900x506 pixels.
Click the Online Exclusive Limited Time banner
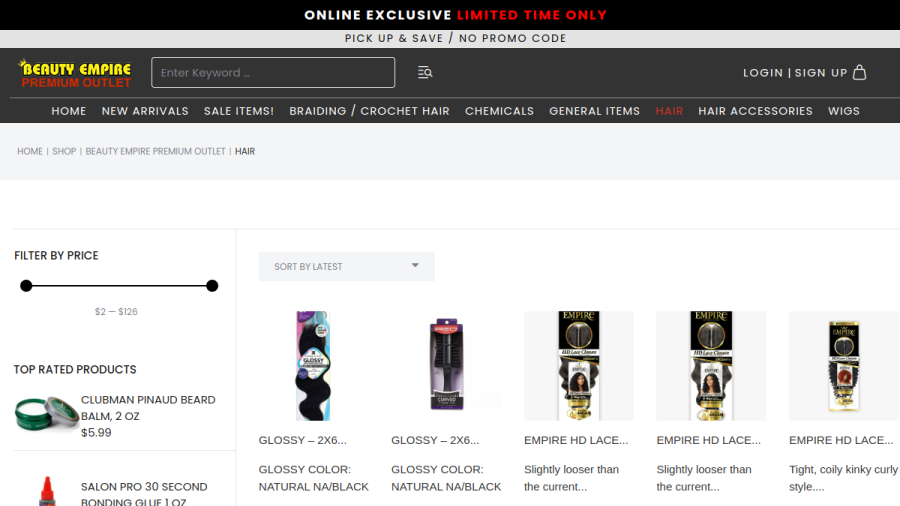(x=456, y=15)
